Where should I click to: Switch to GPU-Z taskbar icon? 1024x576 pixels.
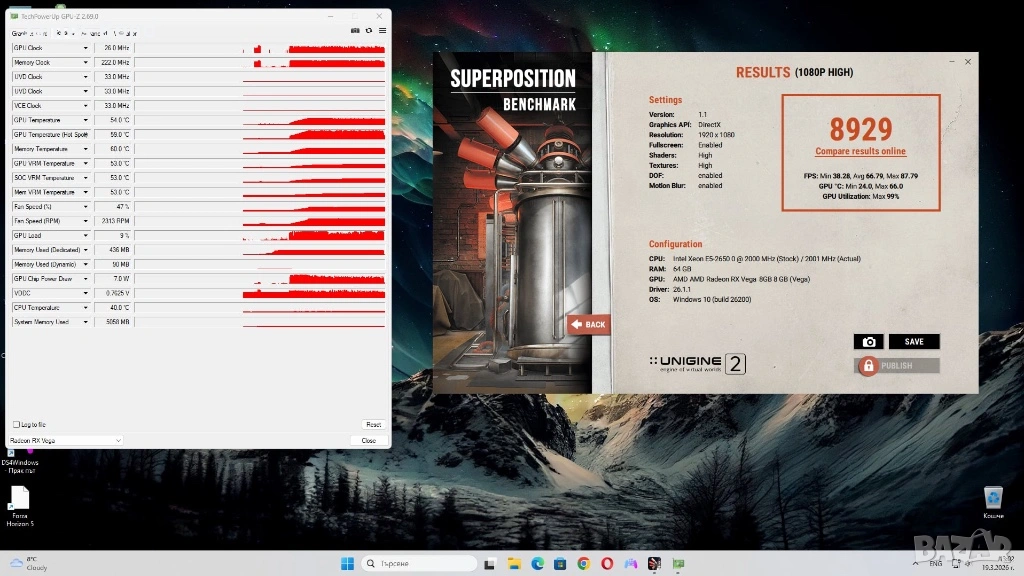tap(679, 564)
